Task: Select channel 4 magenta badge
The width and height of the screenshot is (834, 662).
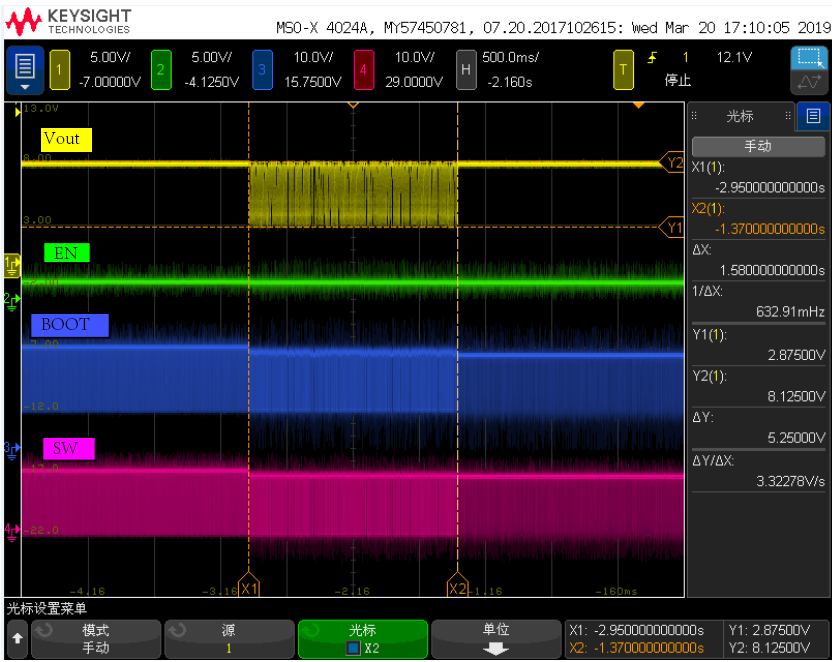Action: [x=363, y=70]
